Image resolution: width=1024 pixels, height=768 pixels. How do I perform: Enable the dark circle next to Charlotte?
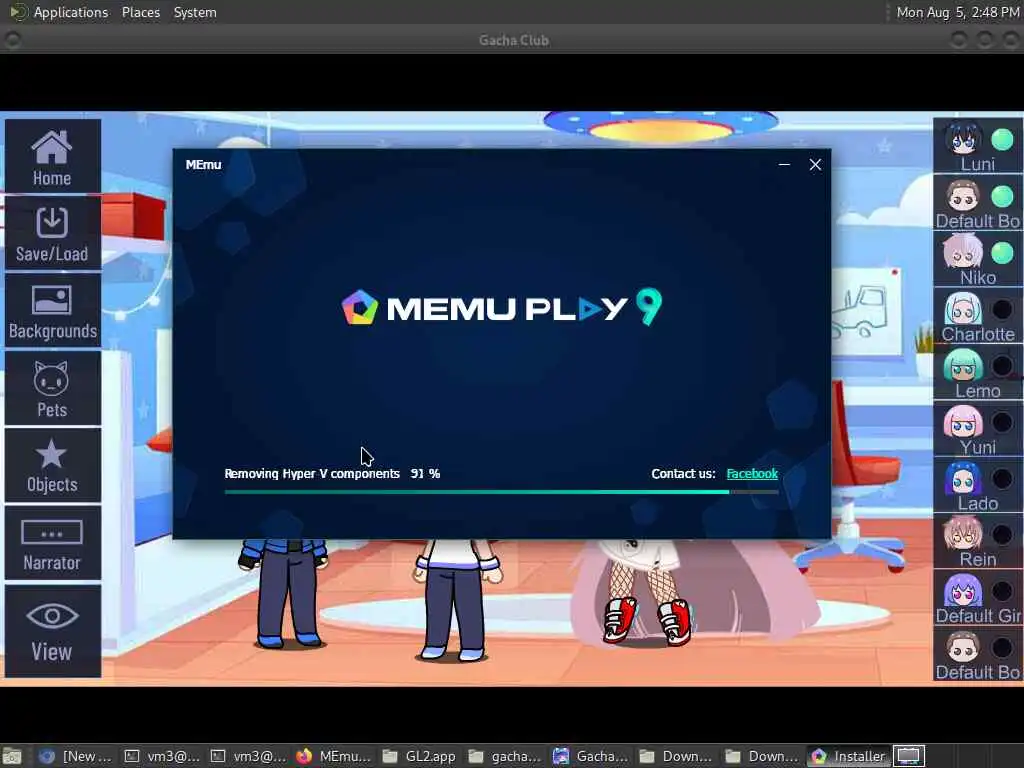[x=1002, y=310]
